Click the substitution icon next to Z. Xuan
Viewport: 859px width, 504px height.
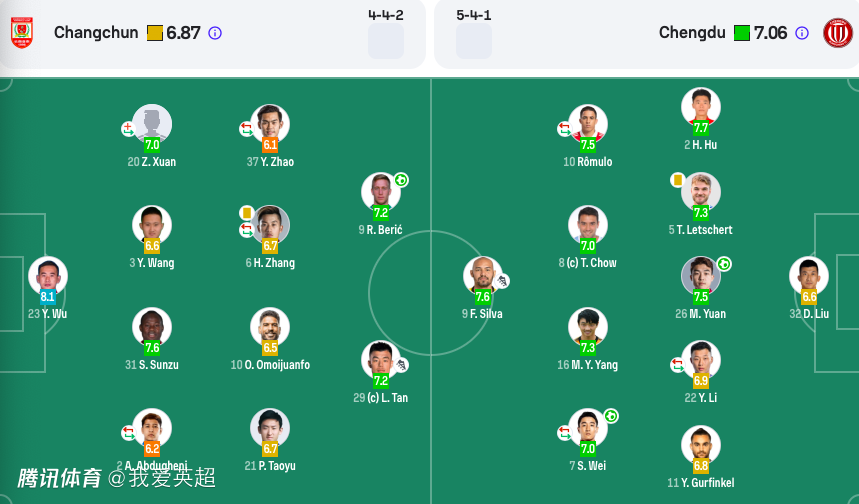coord(128,129)
